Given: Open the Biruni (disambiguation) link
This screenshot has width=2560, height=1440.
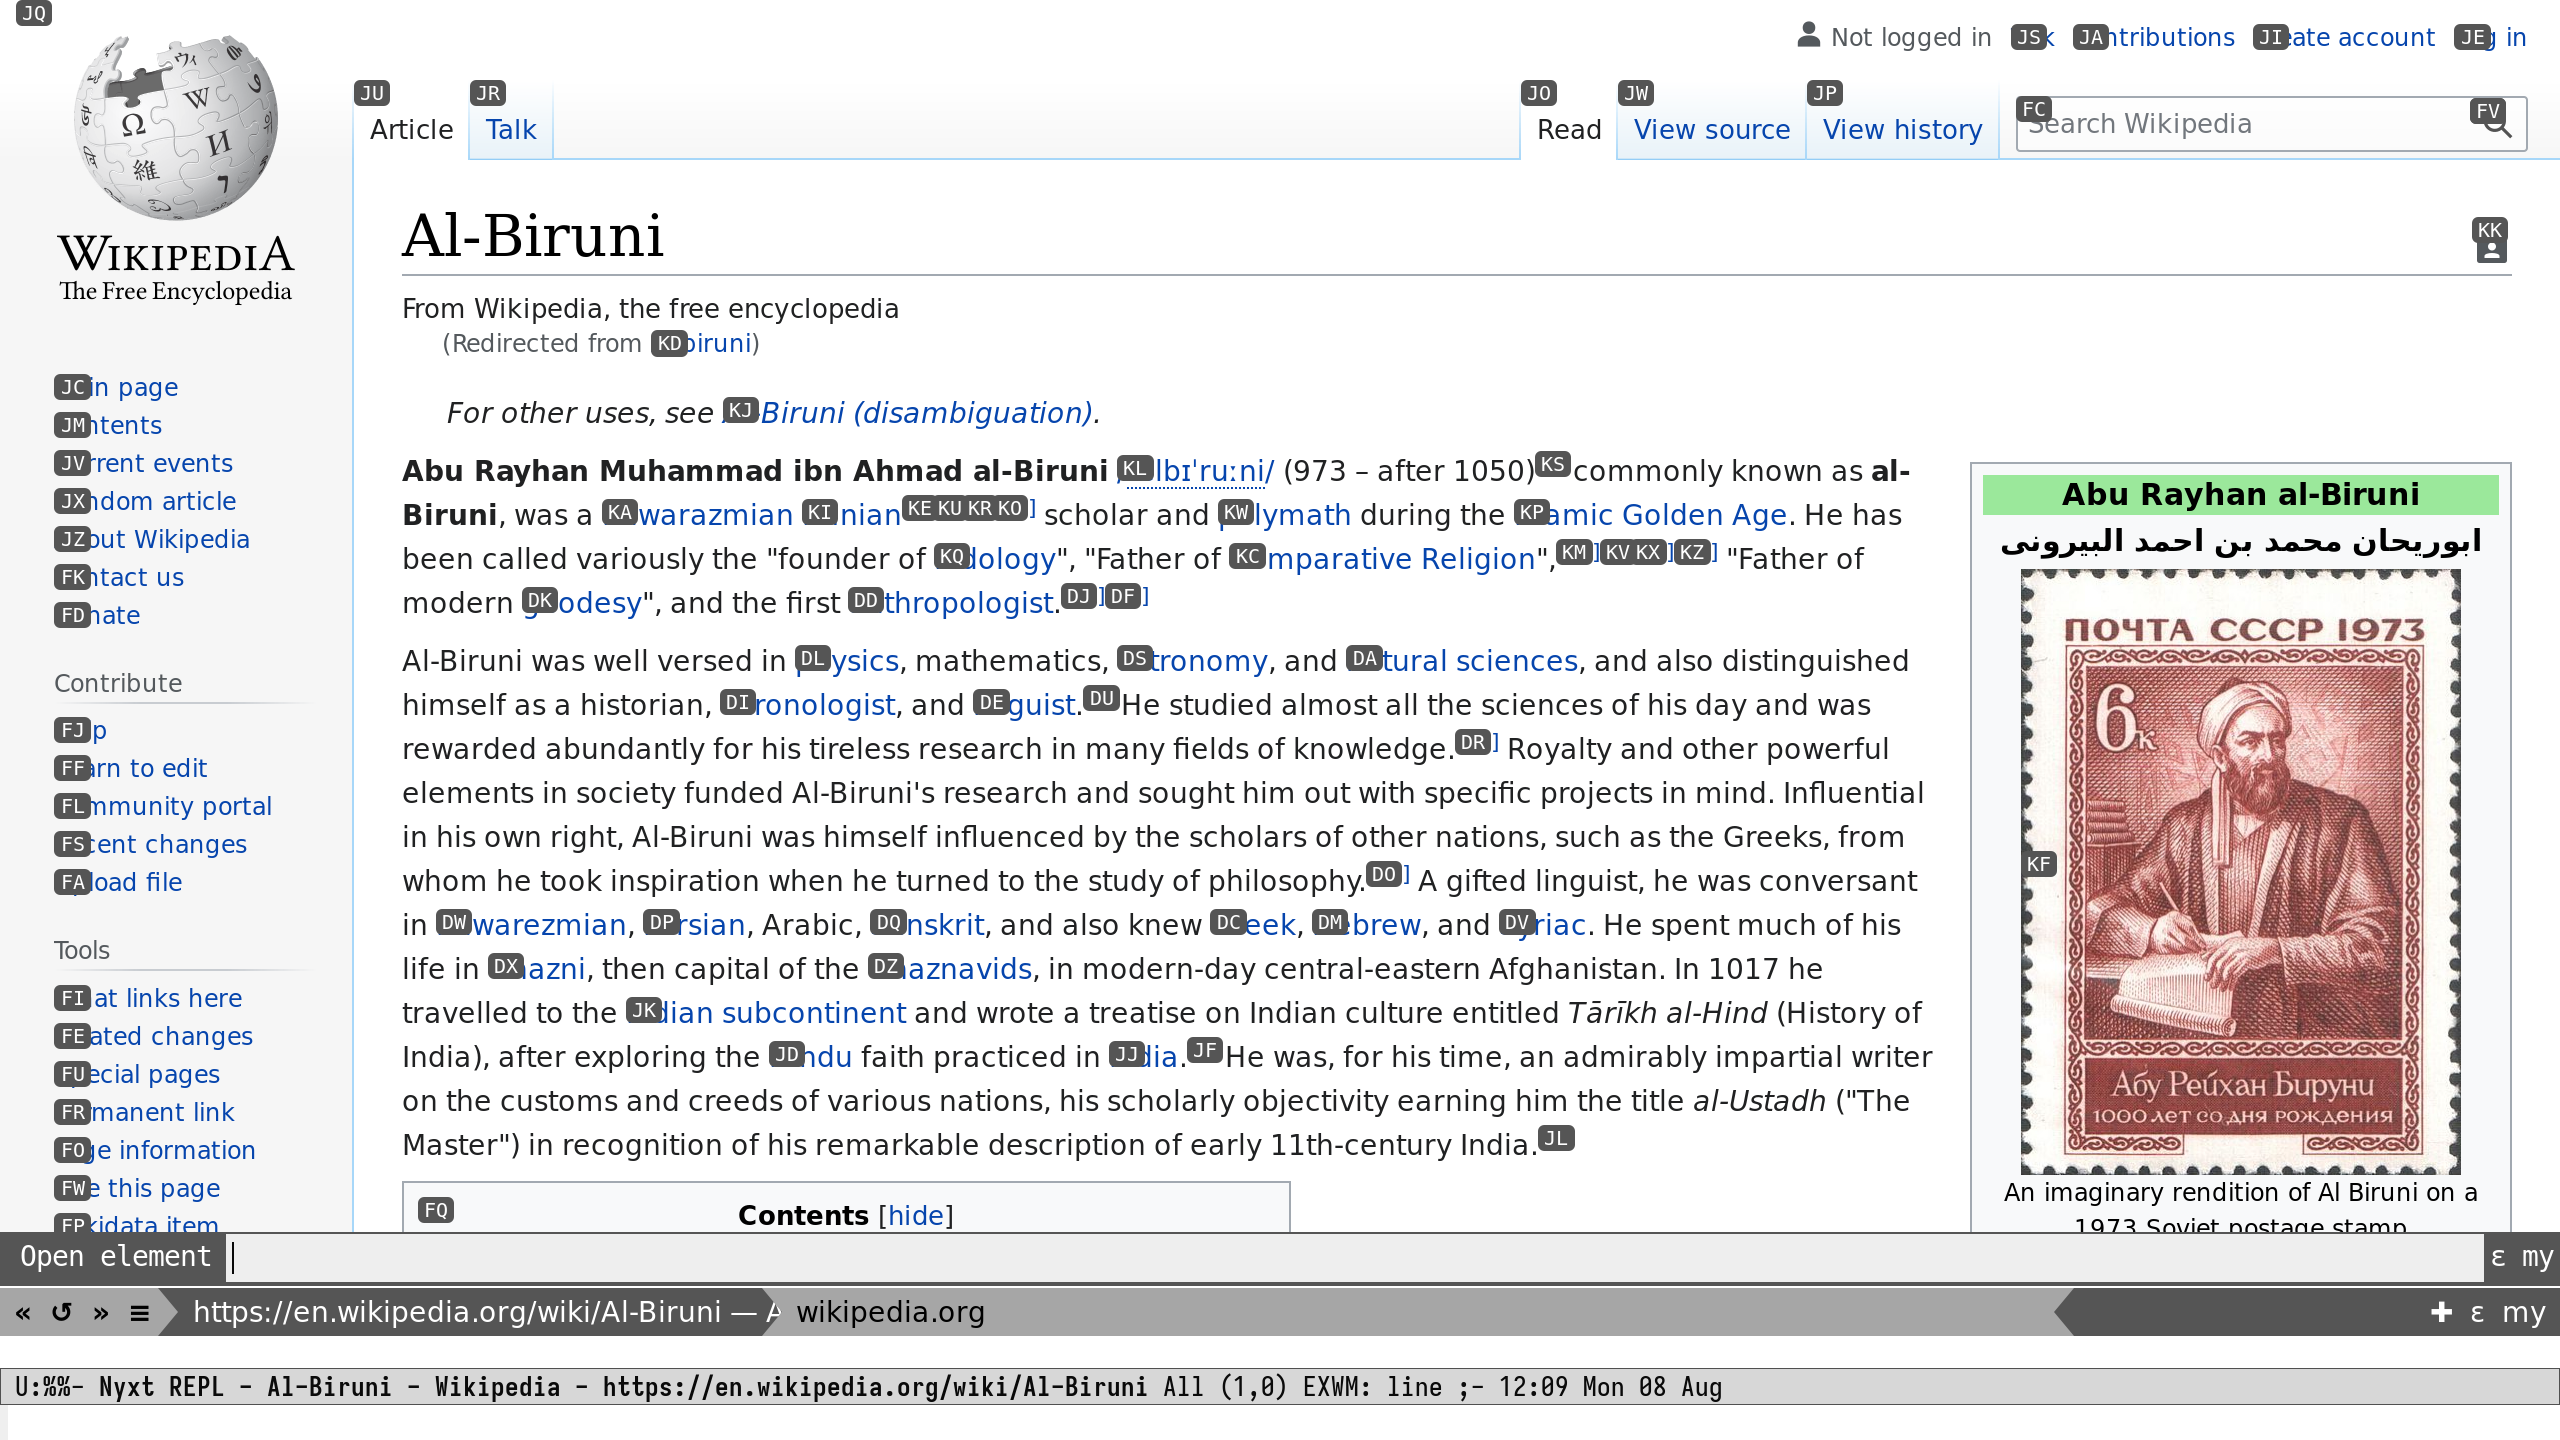Looking at the screenshot, I should tap(925, 413).
